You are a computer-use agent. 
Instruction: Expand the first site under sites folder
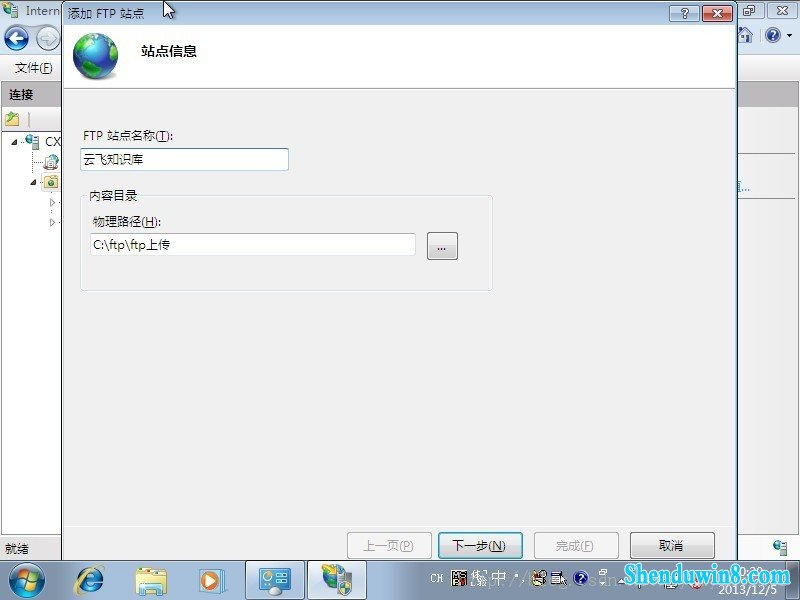tap(52, 203)
